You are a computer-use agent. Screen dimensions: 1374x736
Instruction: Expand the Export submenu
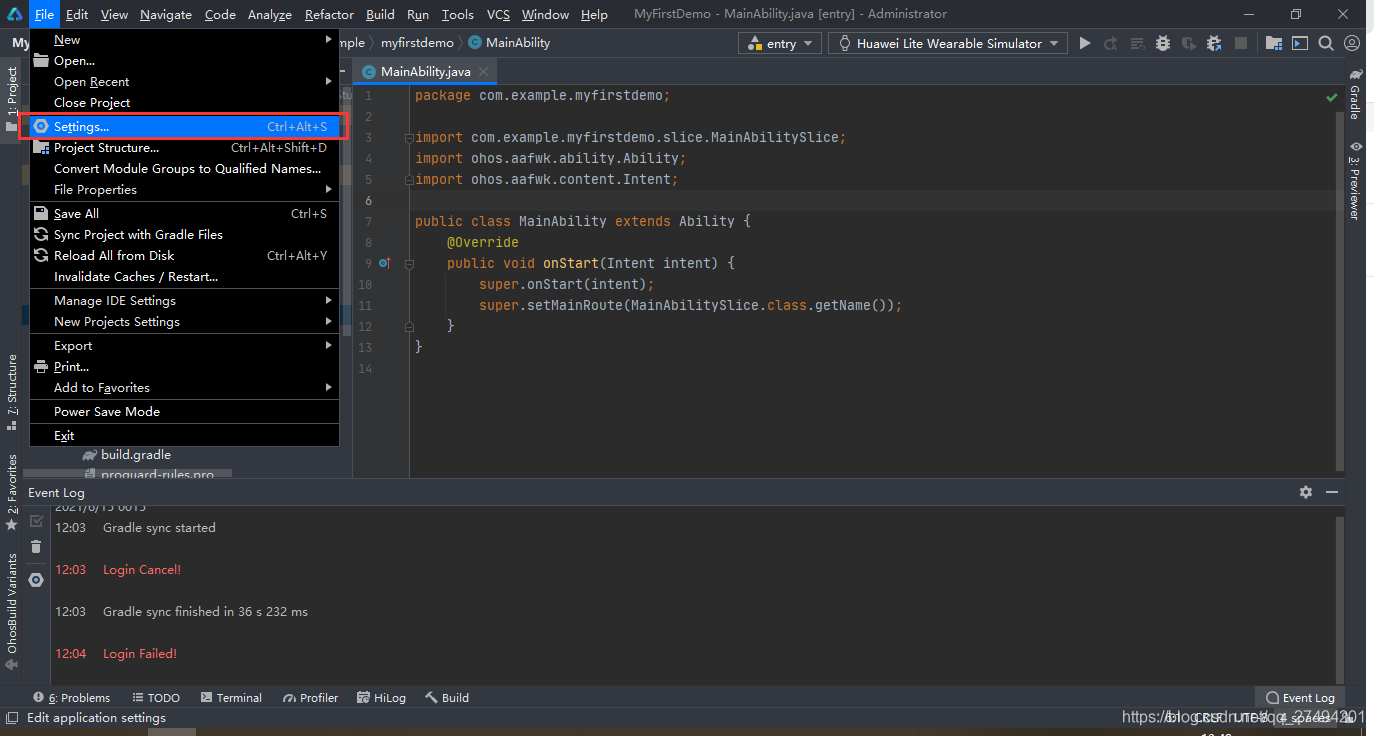184,346
